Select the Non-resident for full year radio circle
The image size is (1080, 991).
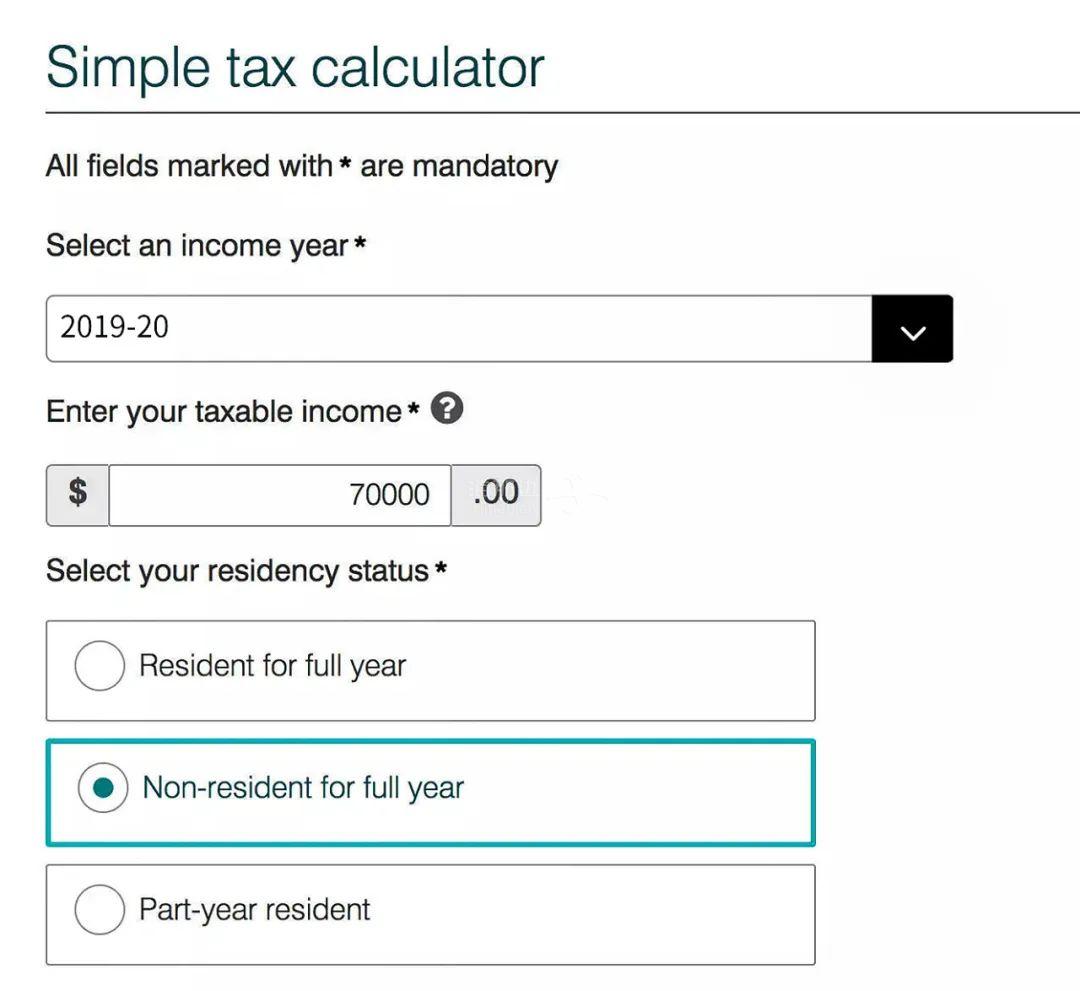(x=103, y=787)
